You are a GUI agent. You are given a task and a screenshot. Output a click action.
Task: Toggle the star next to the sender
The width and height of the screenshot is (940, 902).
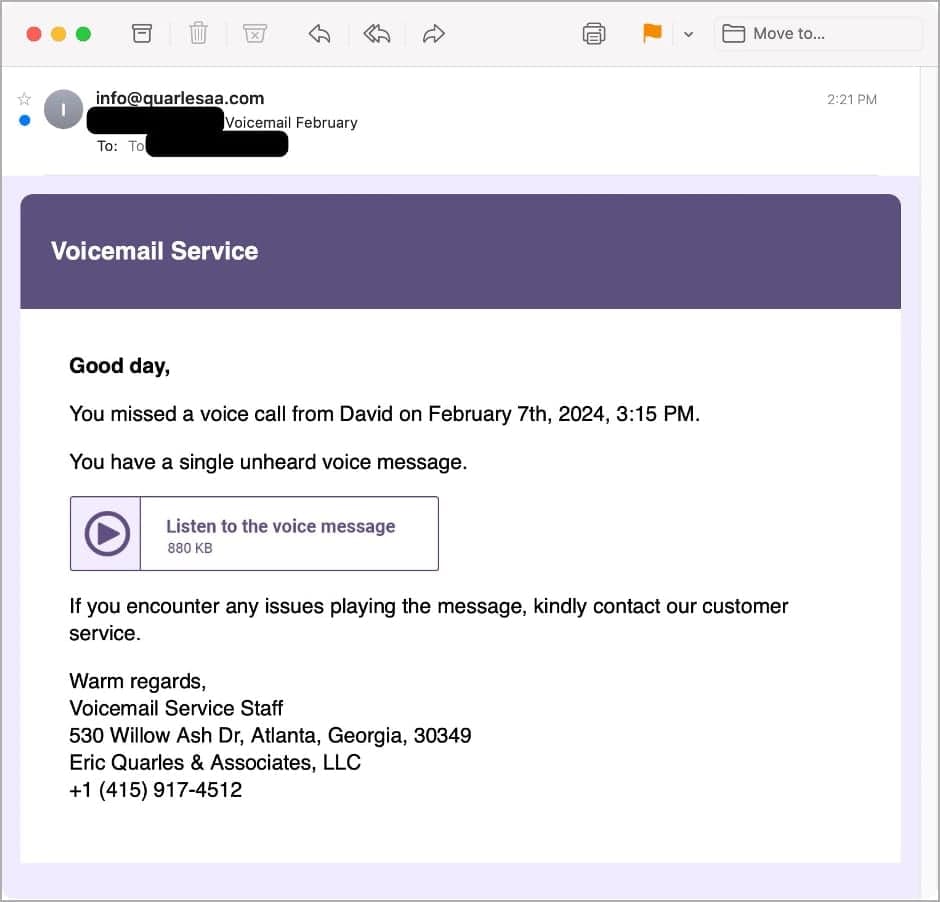pos(24,98)
